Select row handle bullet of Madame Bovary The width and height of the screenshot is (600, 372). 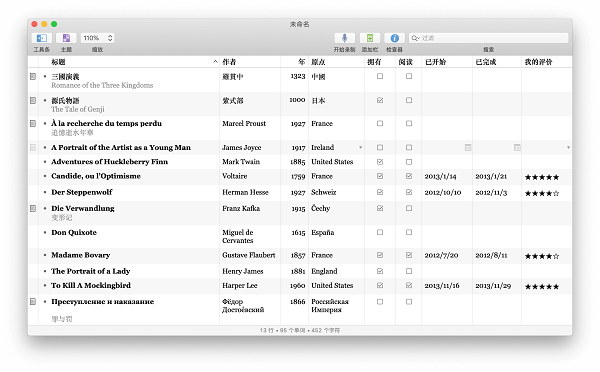pyautogui.click(x=45, y=255)
